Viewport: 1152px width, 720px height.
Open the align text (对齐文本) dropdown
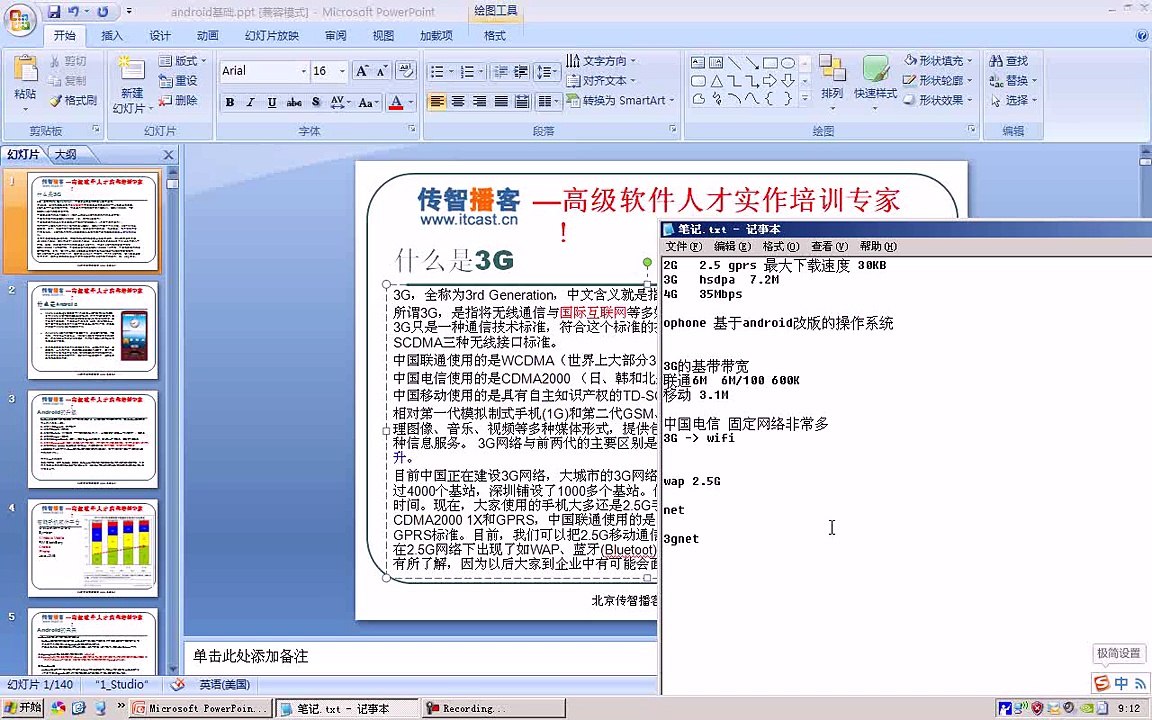(x=602, y=81)
